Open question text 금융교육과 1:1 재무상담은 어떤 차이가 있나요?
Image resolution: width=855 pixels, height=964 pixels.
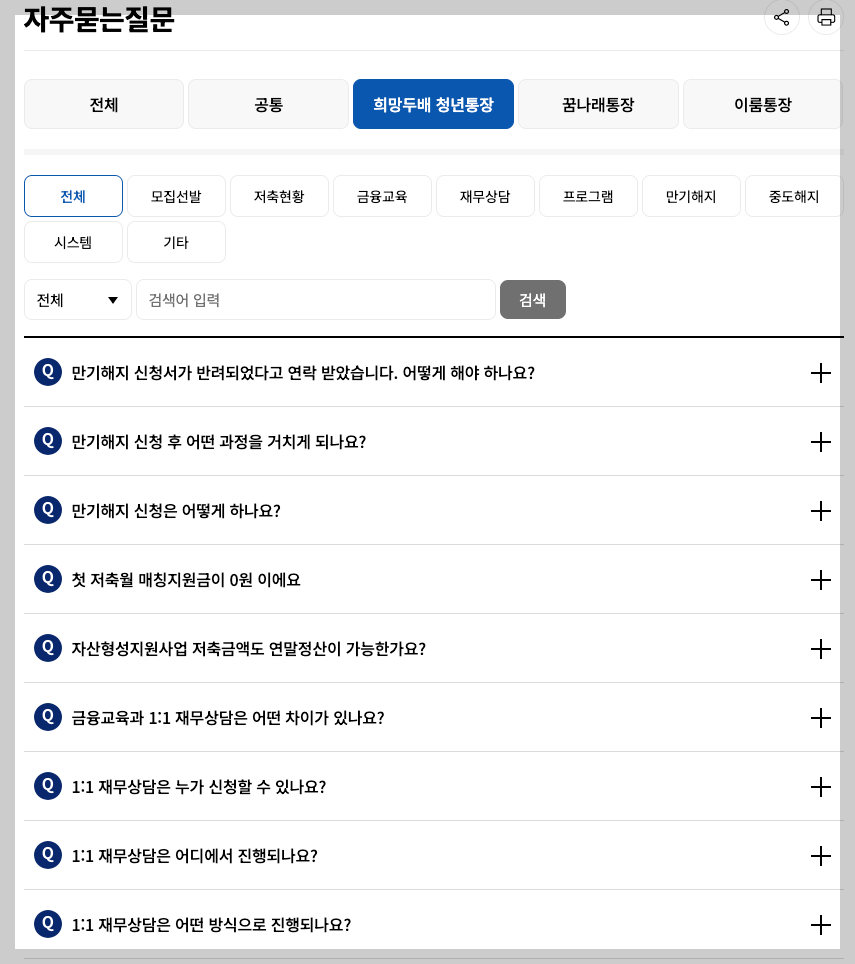point(228,717)
